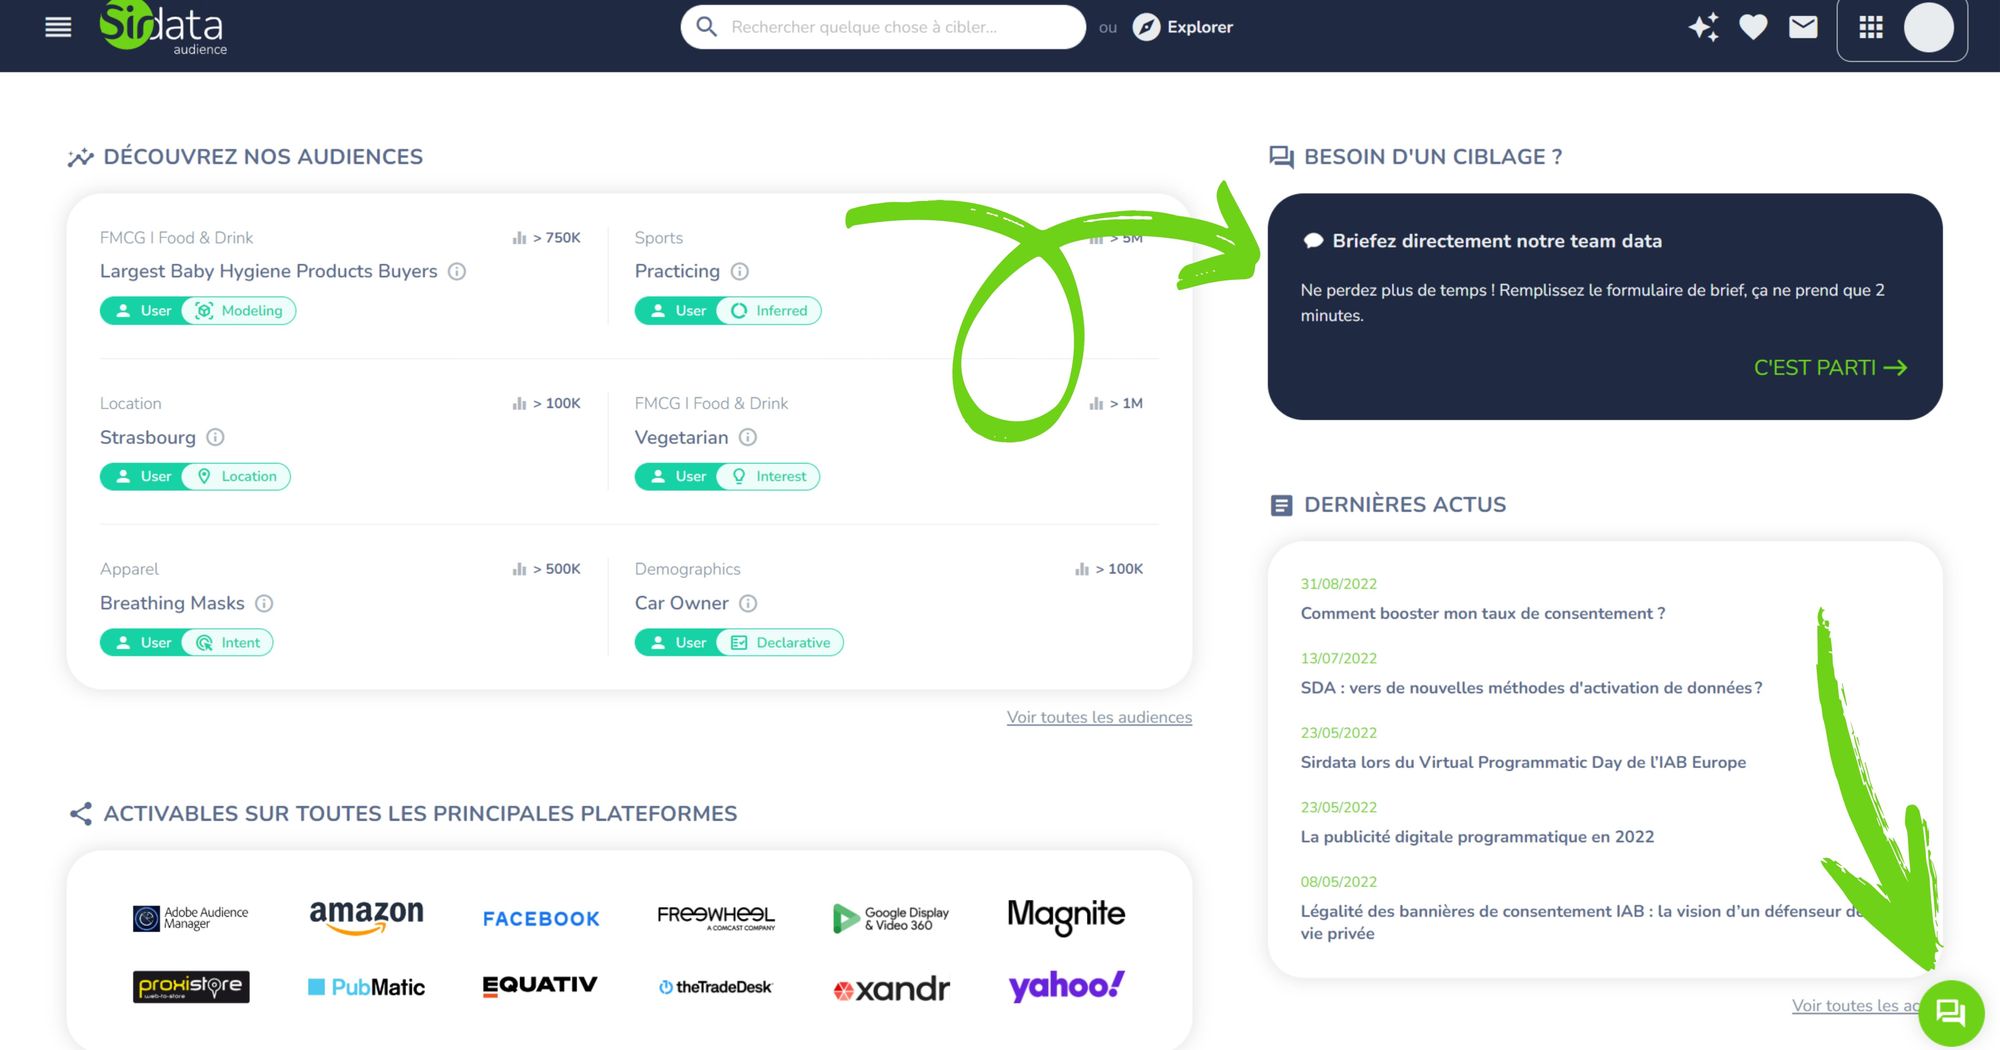The width and height of the screenshot is (2000, 1050).
Task: Open Virtual Programmatic Day IAB Europe article
Action: coord(1523,762)
